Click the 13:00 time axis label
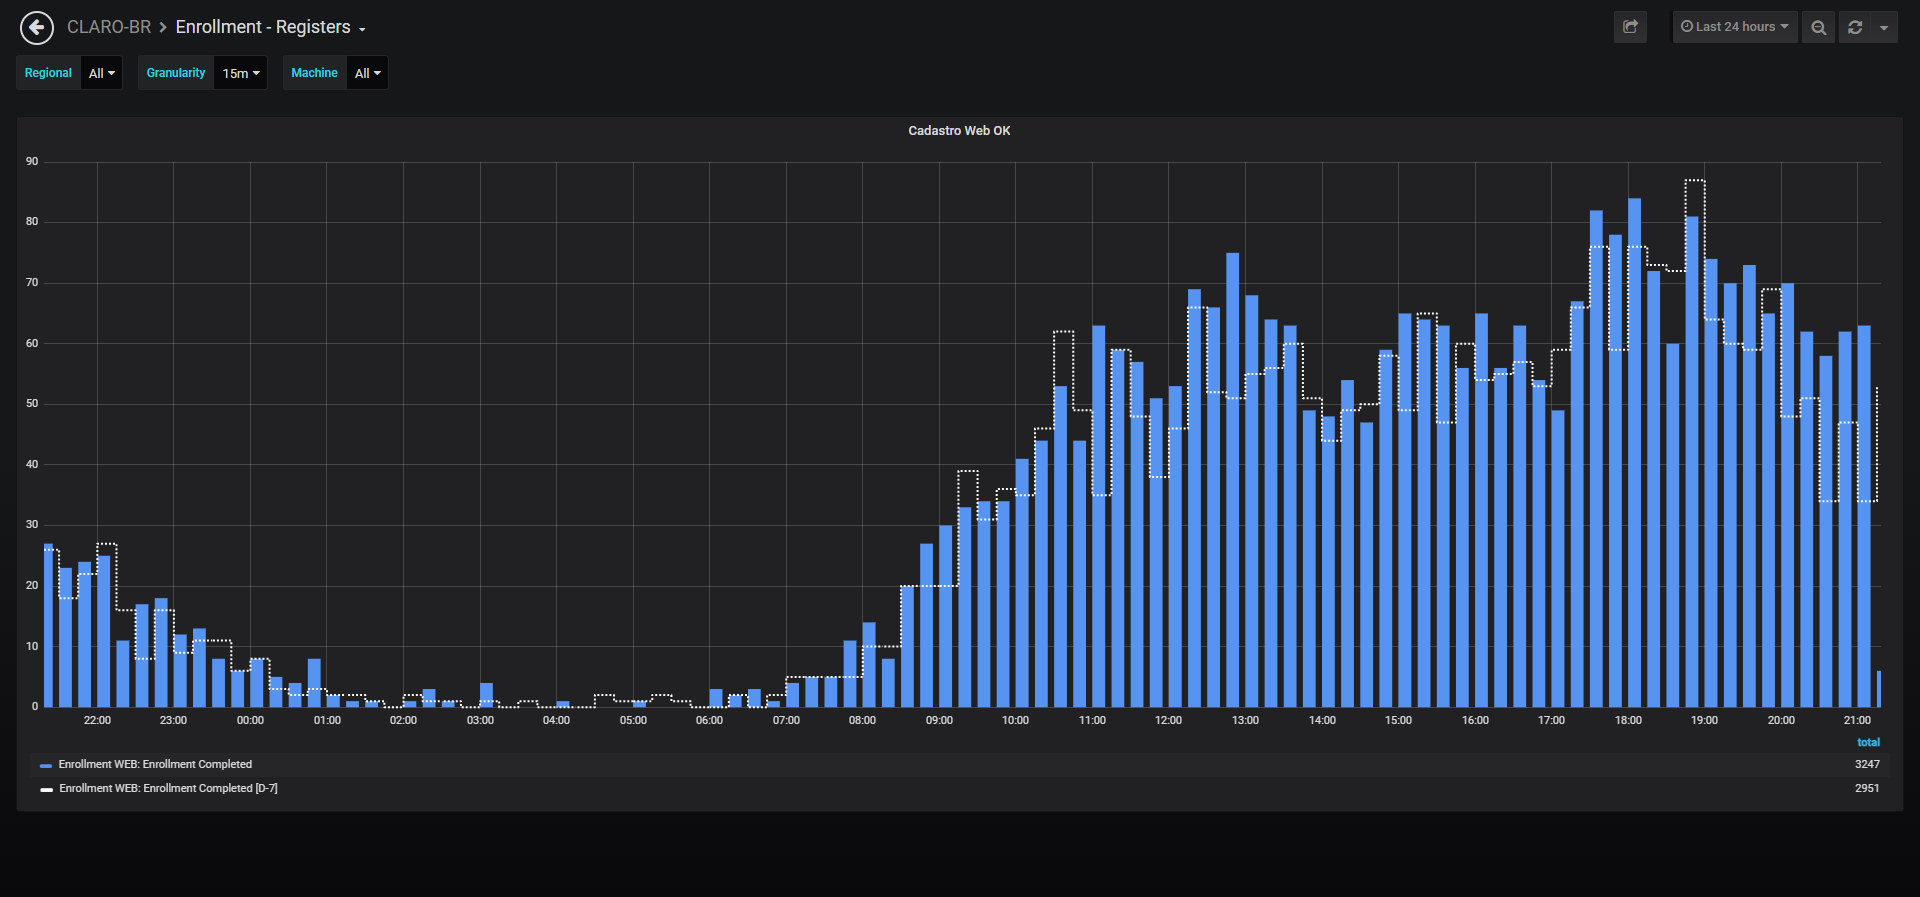This screenshot has height=897, width=1920. pyautogui.click(x=1245, y=720)
